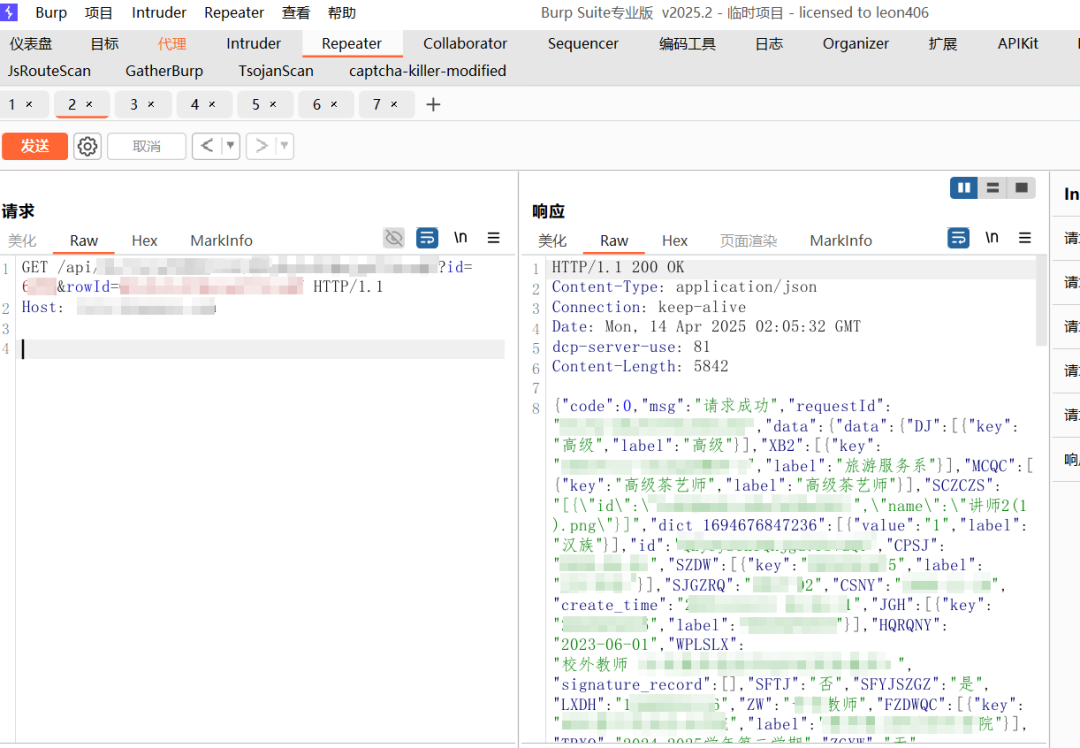Select response Hex view tab
The height and width of the screenshot is (748, 1080).
[x=675, y=240]
